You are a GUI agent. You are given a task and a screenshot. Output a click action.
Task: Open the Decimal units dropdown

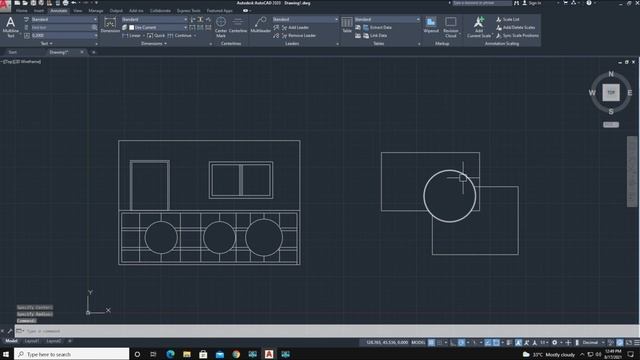(x=593, y=342)
